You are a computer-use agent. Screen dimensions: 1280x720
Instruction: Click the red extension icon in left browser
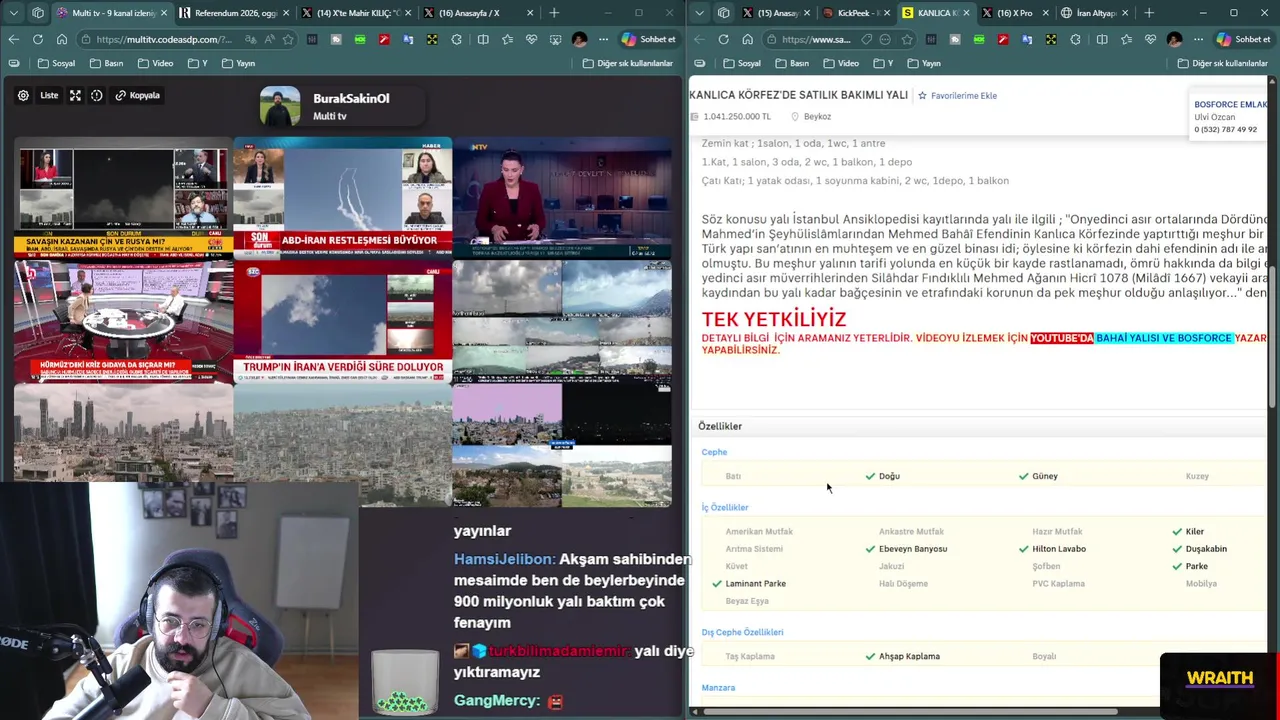point(384,39)
